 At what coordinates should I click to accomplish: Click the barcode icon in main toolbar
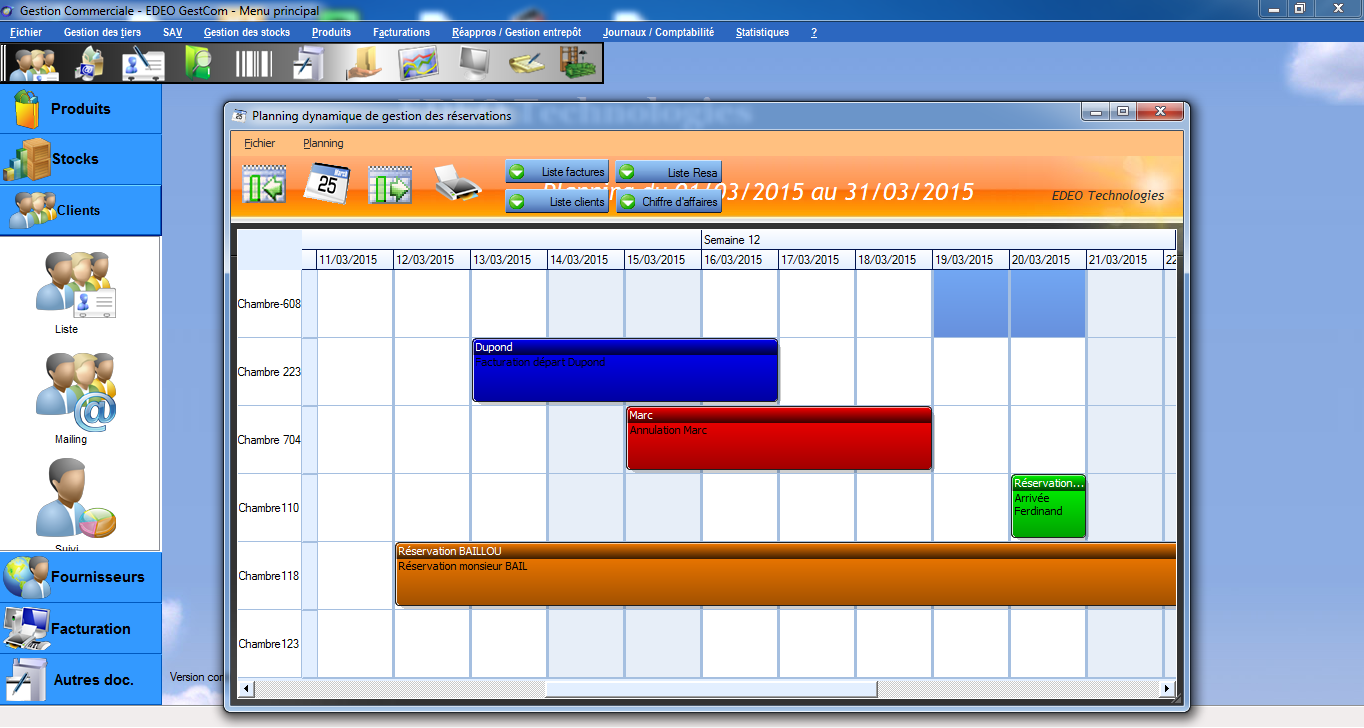point(253,64)
